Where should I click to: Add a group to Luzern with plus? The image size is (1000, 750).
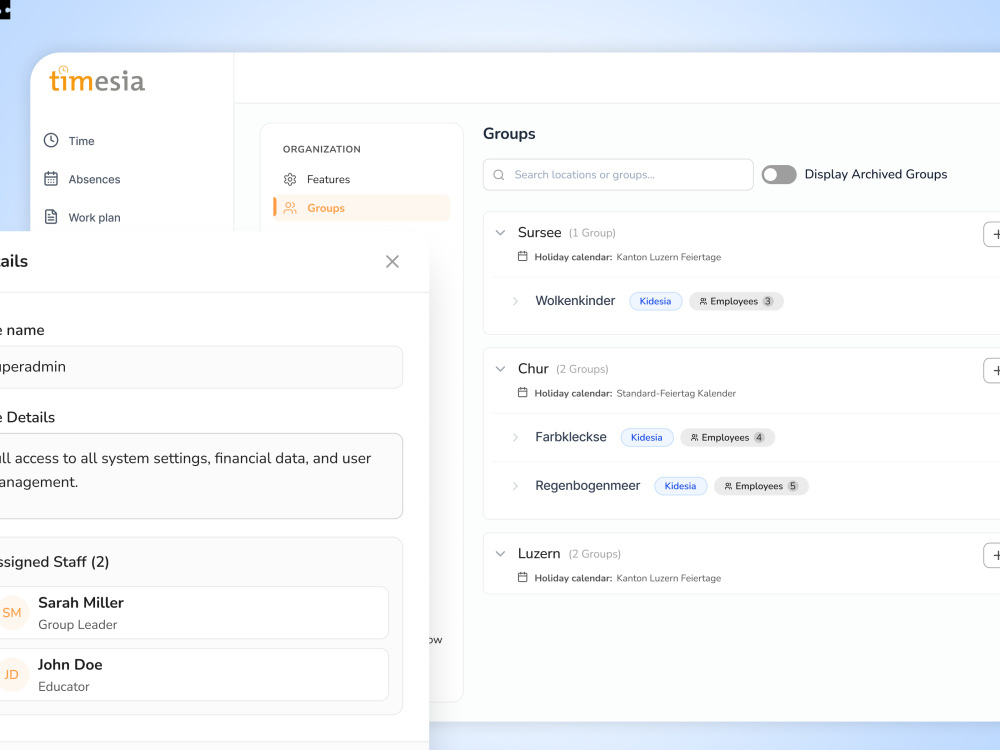pos(992,555)
